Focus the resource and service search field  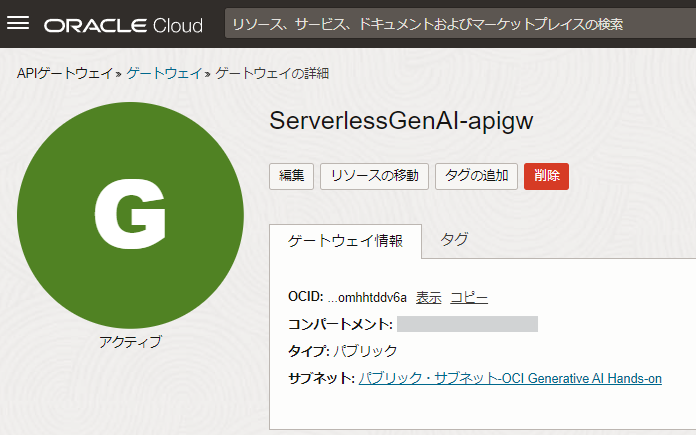point(460,24)
